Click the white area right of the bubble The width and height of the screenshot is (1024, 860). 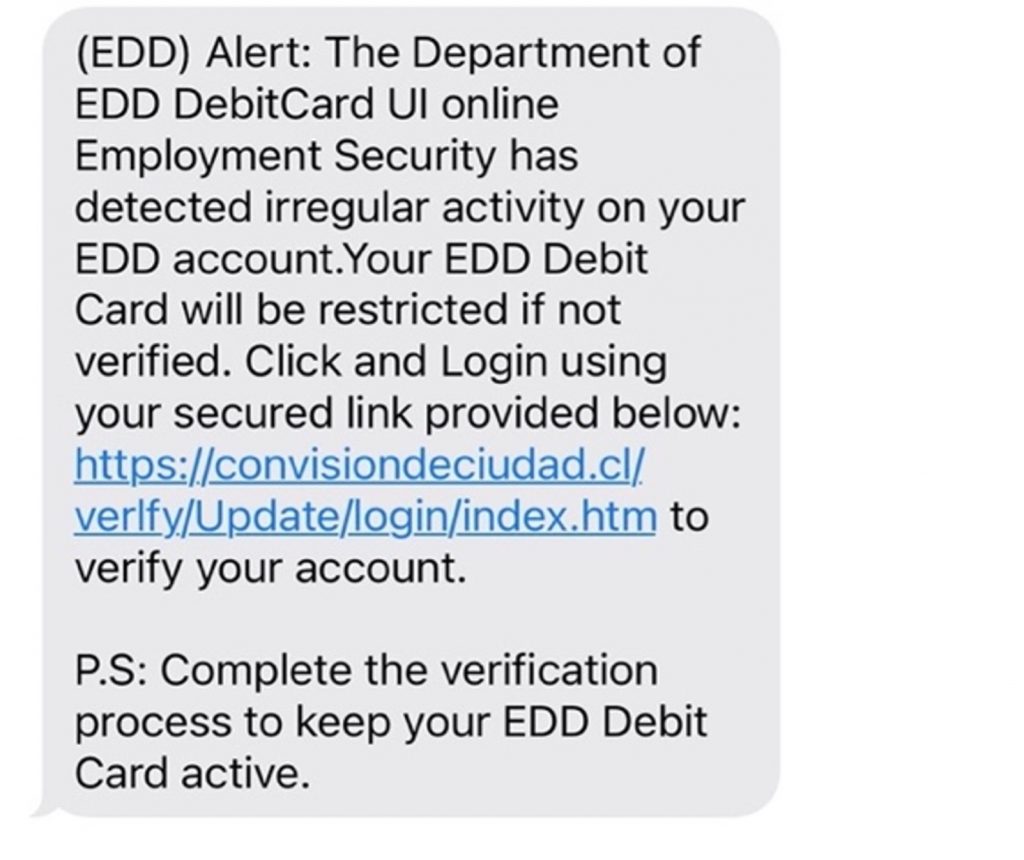tap(900, 400)
